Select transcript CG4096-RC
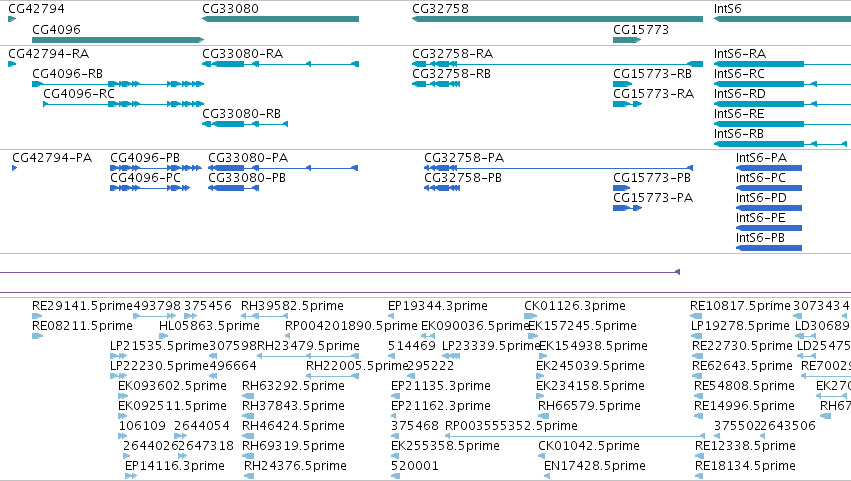This screenshot has width=851, height=481. click(x=79, y=94)
